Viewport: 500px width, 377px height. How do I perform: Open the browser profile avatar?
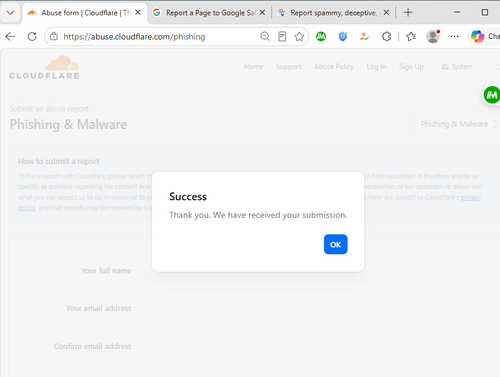[x=433, y=36]
